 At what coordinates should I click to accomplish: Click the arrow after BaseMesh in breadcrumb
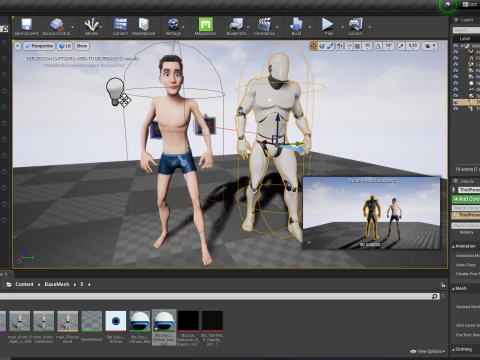(x=75, y=284)
